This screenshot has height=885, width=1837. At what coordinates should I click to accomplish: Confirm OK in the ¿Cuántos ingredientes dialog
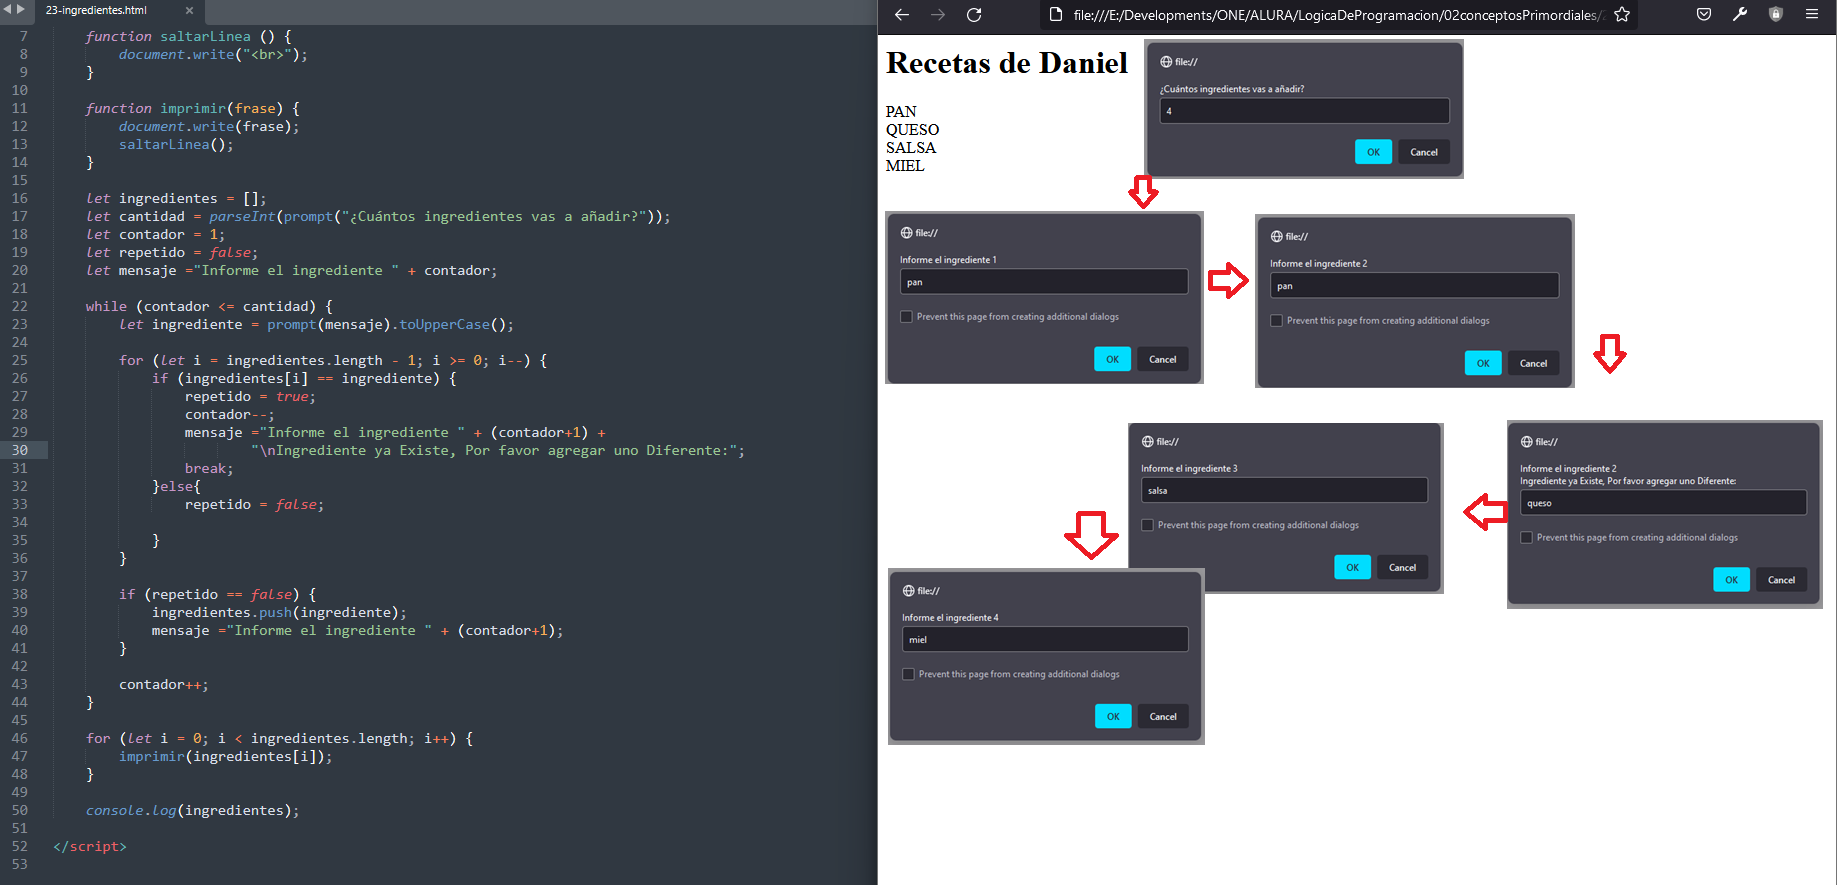(1373, 152)
